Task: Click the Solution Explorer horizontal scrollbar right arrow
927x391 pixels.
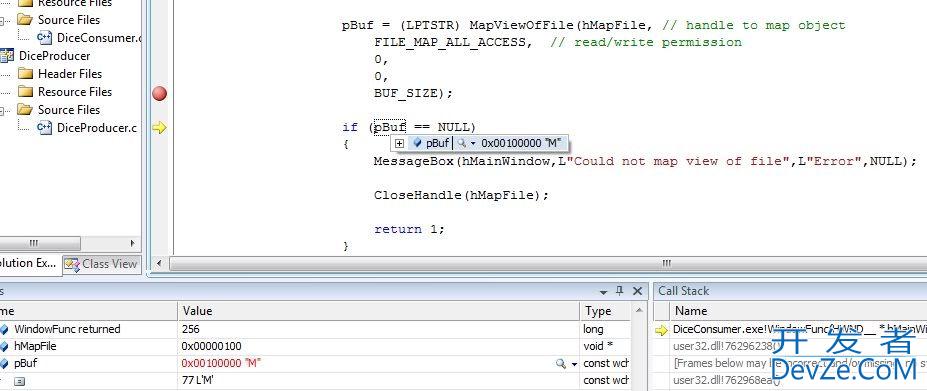Action: pos(132,243)
